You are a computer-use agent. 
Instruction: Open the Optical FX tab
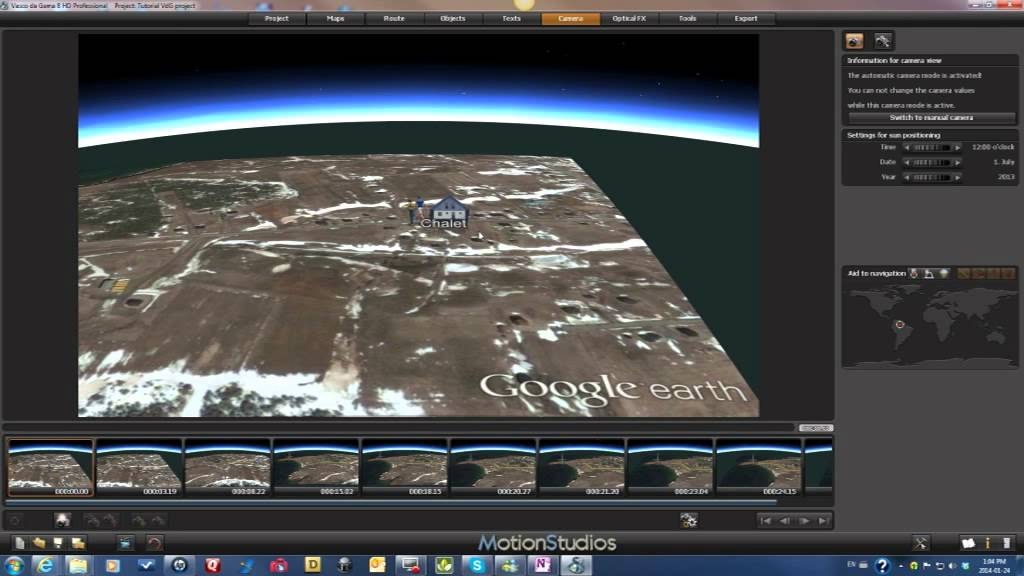tap(630, 19)
